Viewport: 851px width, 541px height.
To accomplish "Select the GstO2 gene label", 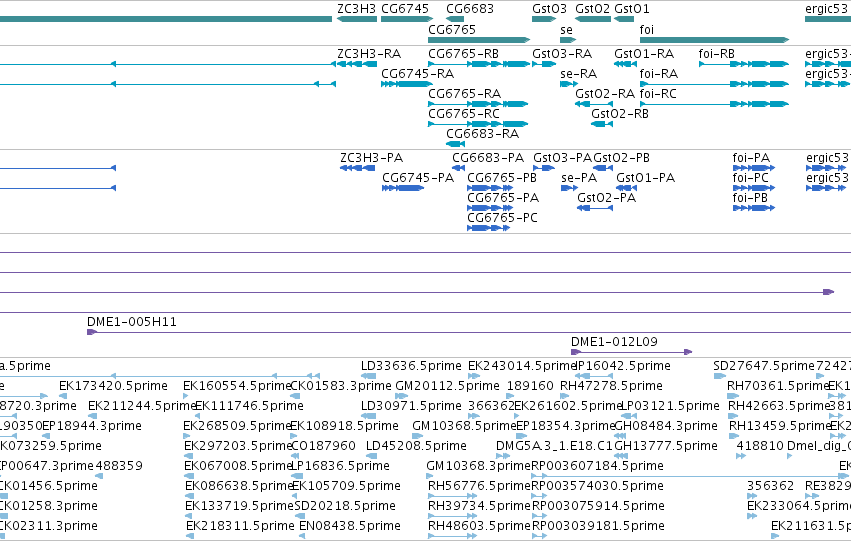I will 593,9.
